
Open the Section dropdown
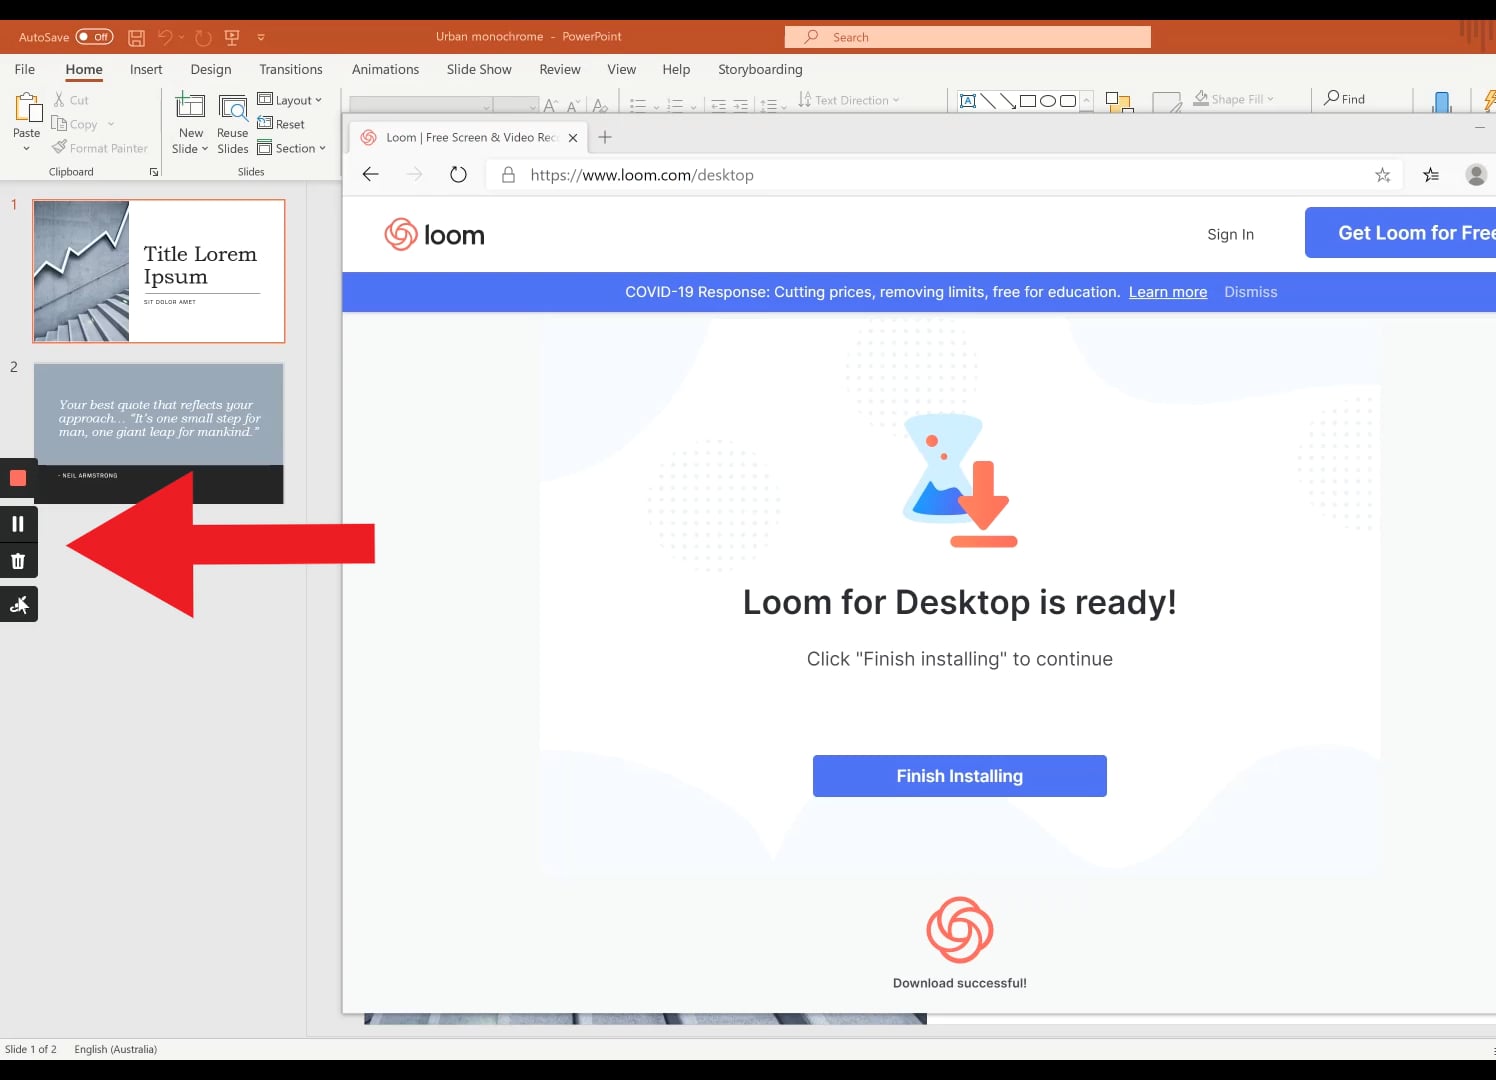pyautogui.click(x=292, y=148)
